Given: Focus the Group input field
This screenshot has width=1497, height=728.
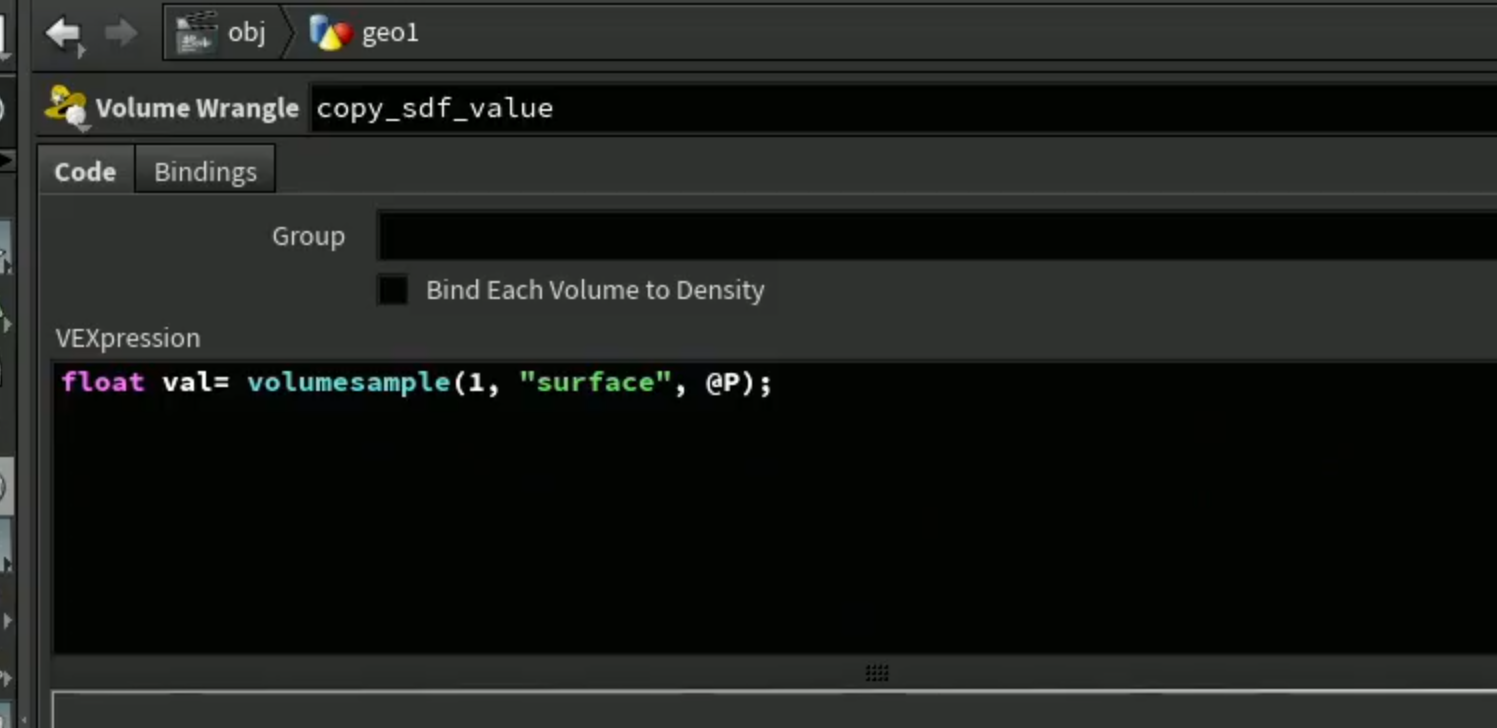Looking at the screenshot, I should [937, 237].
